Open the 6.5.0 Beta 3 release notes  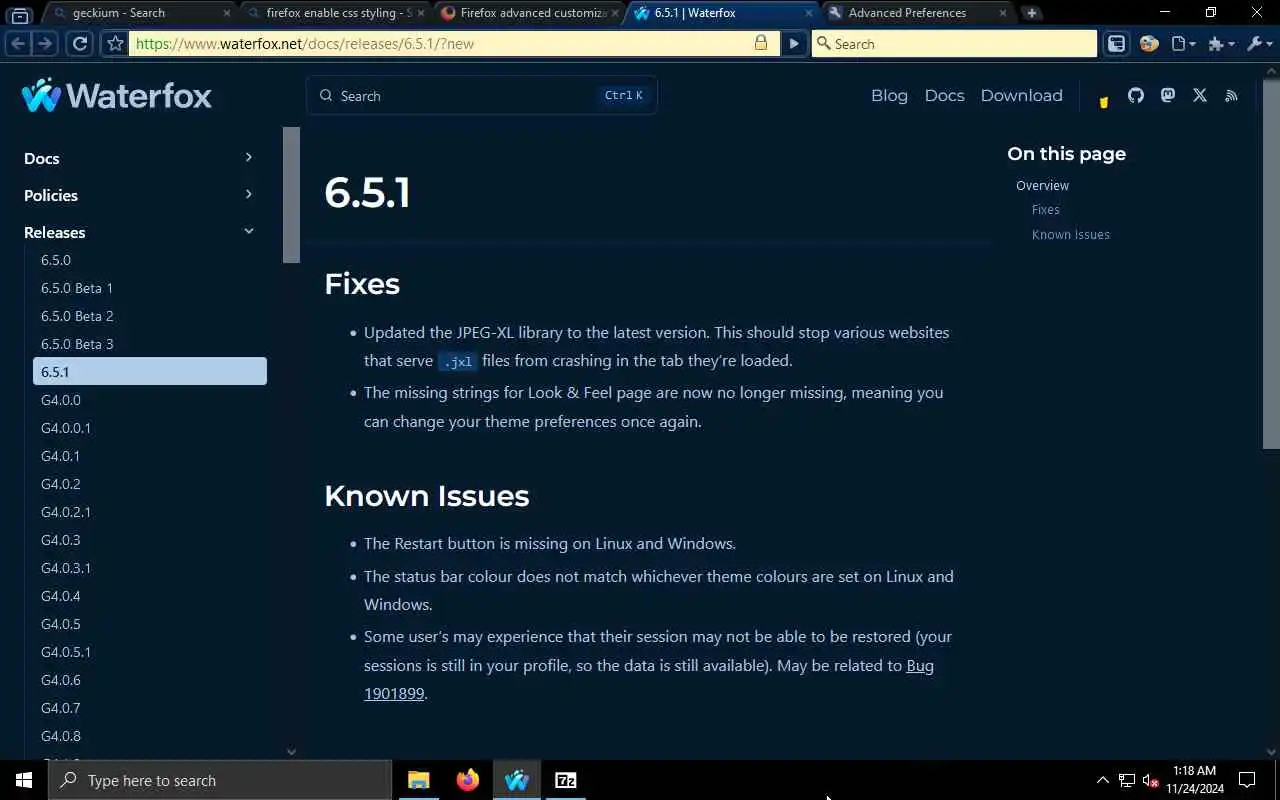[150, 344]
